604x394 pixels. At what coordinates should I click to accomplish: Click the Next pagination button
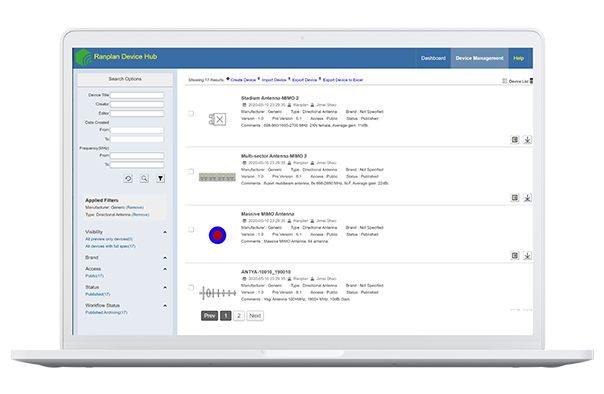click(255, 316)
